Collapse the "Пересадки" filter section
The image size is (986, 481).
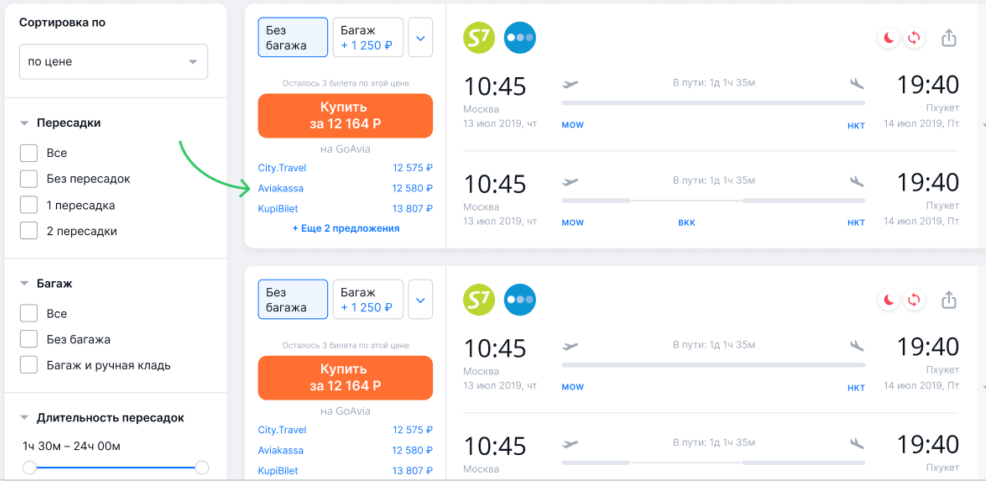pos(24,123)
